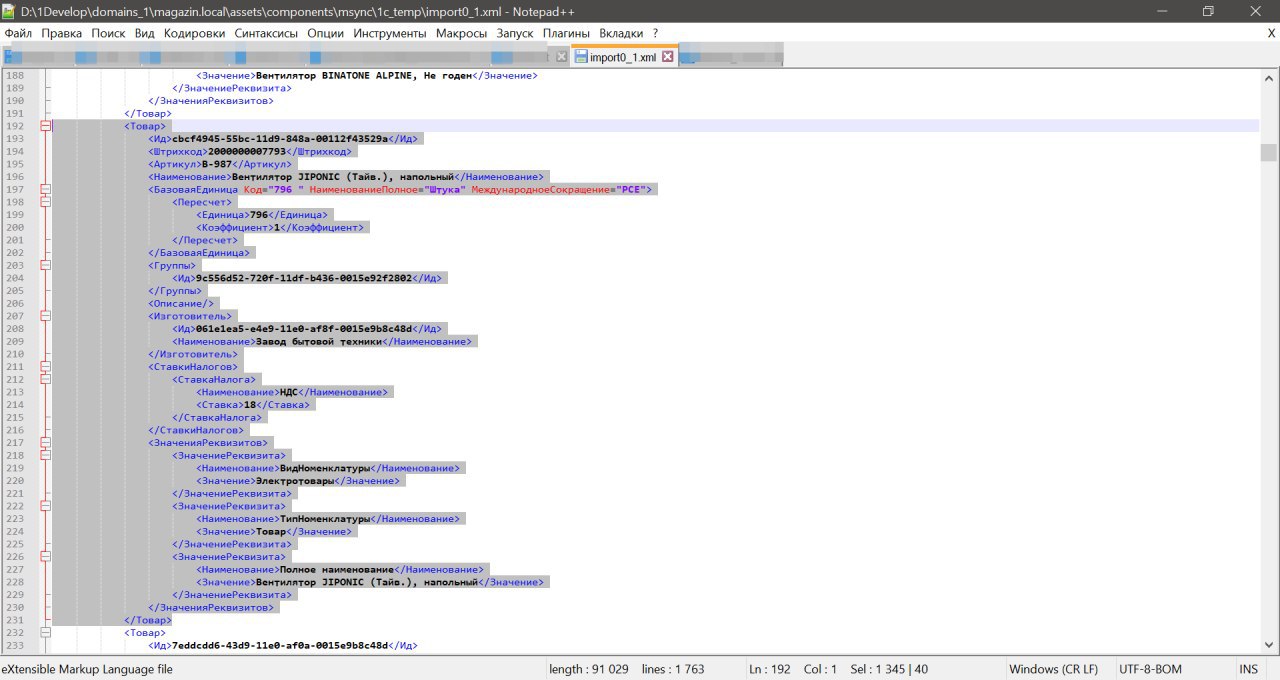Click the Артикул B-987 line
The image size is (1280, 680).
(x=220, y=164)
